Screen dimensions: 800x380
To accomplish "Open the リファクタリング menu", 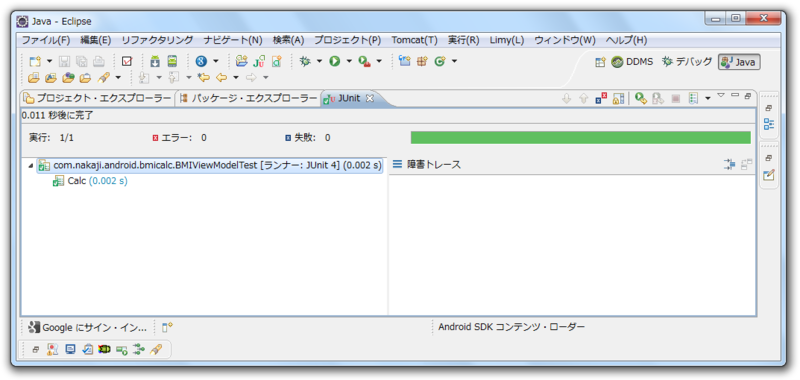I will coord(157,40).
